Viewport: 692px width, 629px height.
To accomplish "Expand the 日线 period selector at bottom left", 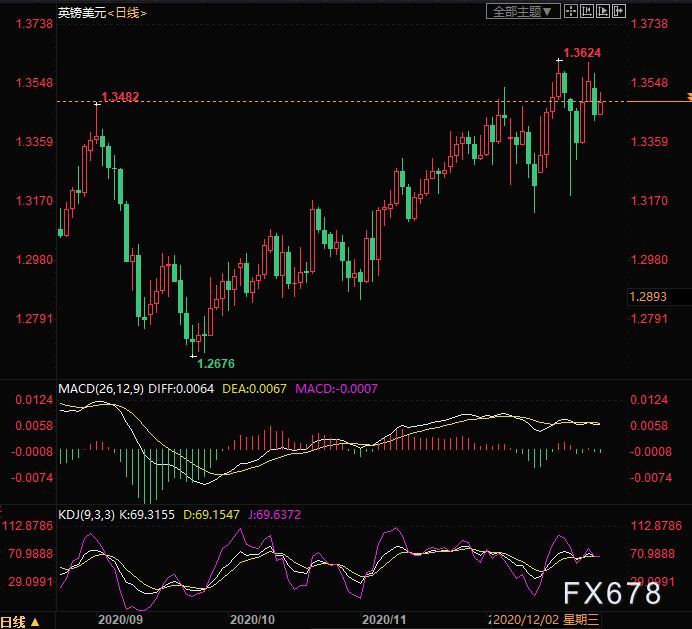I will (x=22, y=620).
